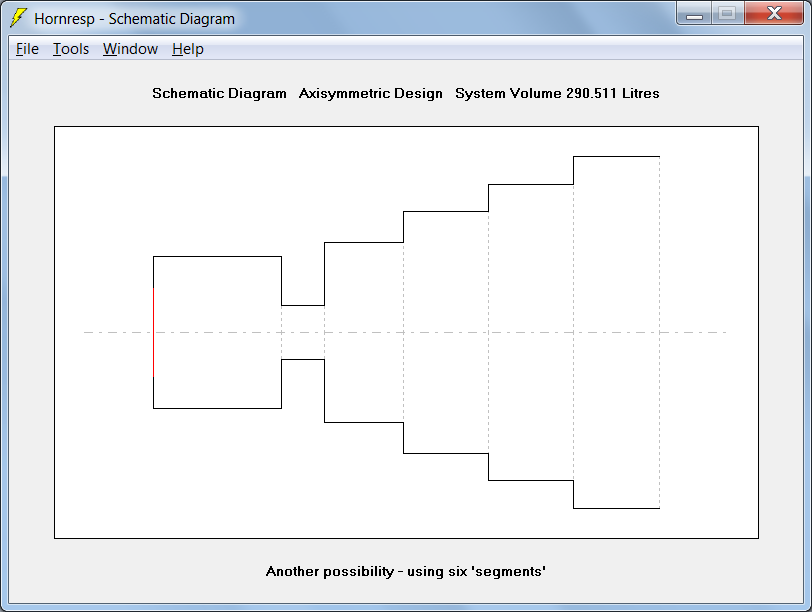Image resolution: width=812 pixels, height=612 pixels.
Task: Click the red driver diaphragm line
Action: coord(153,332)
